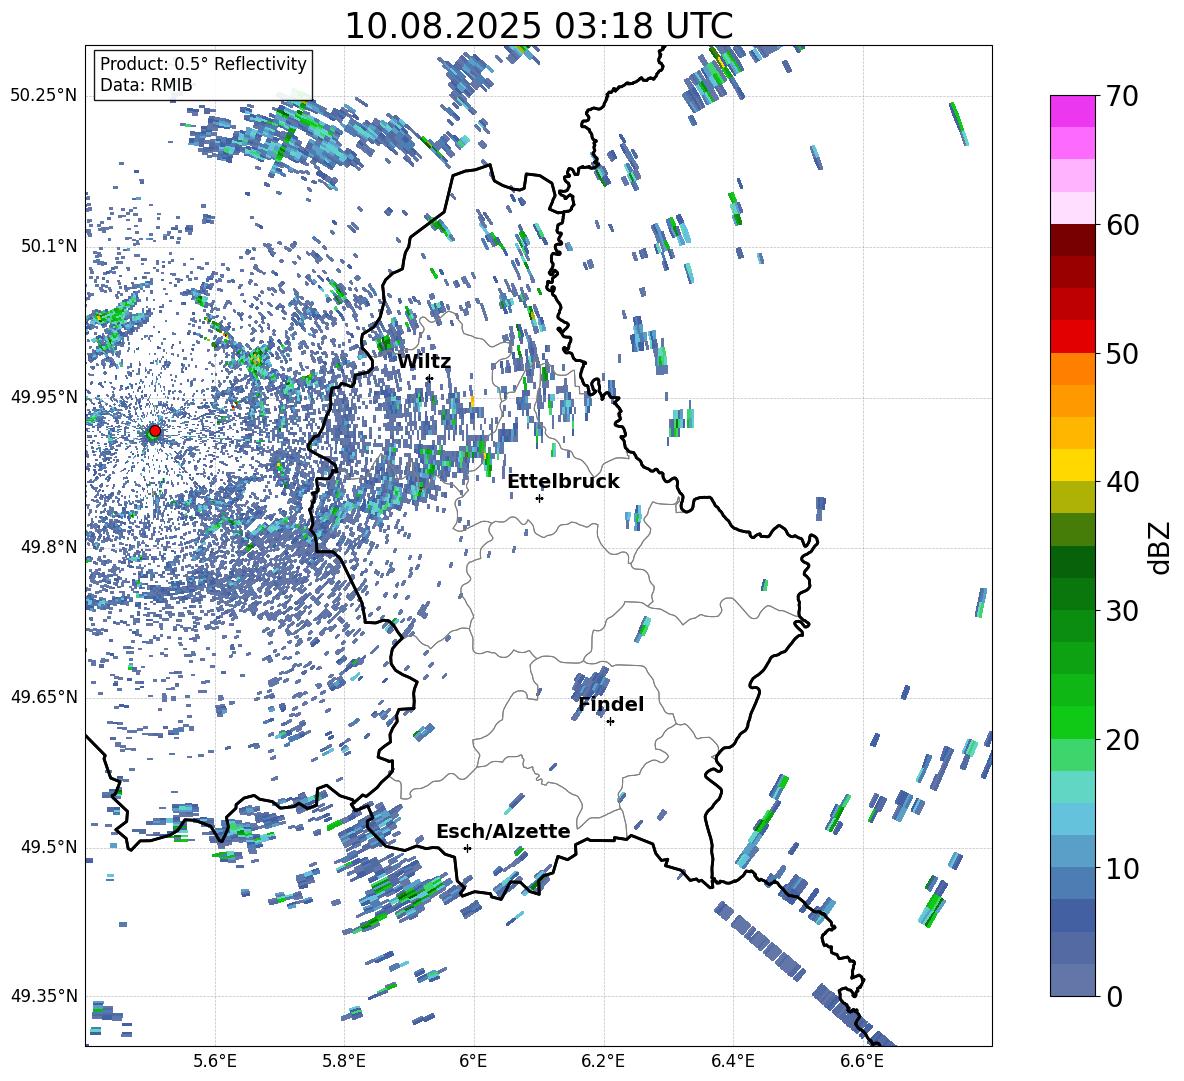
Task: Click the 'Data: RMIB' text
Action: coord(146,85)
